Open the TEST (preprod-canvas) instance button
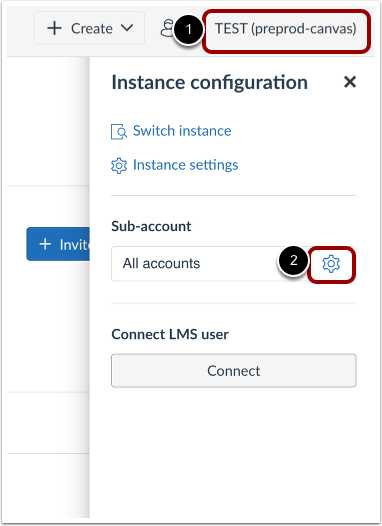The width and height of the screenshot is (382, 526). point(286,29)
